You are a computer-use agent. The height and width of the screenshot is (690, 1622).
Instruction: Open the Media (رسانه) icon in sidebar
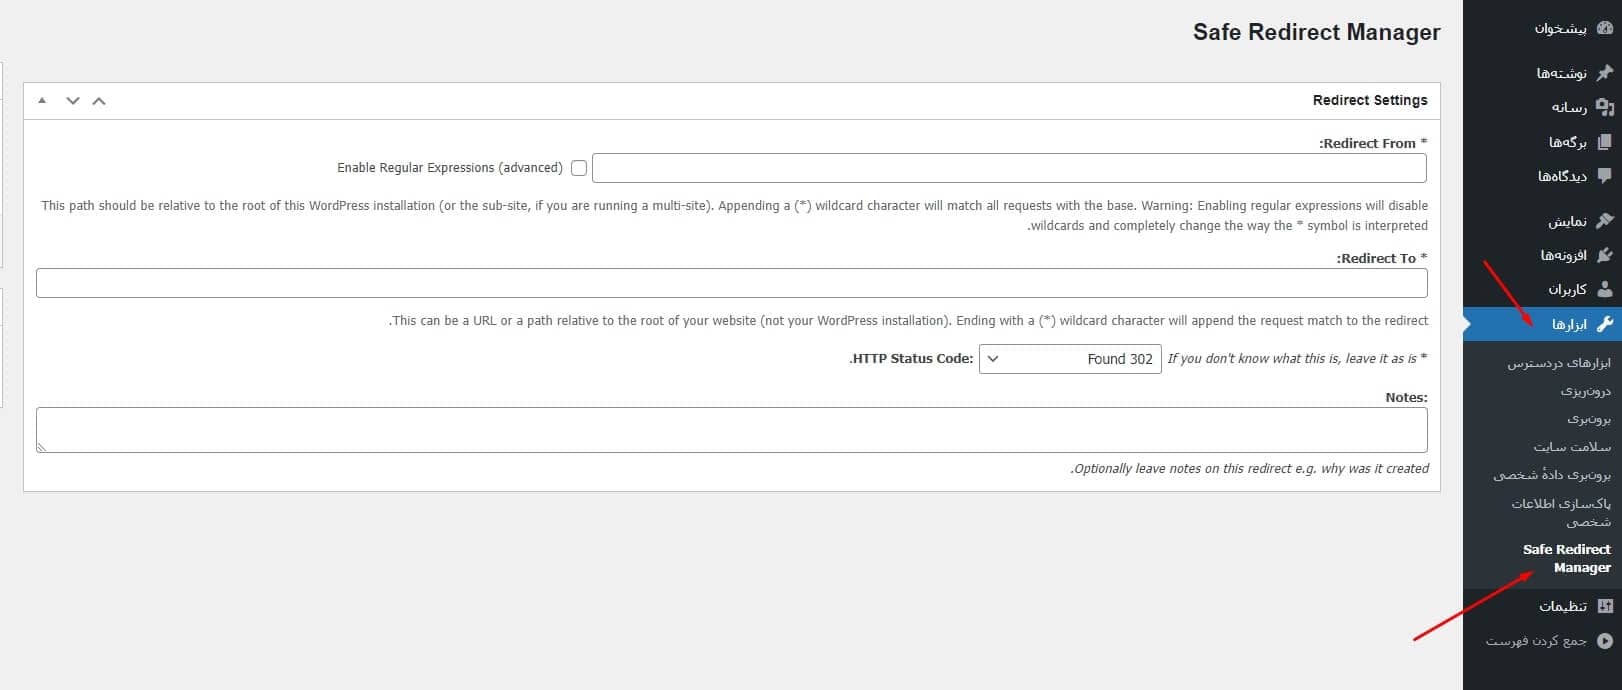pos(1604,107)
